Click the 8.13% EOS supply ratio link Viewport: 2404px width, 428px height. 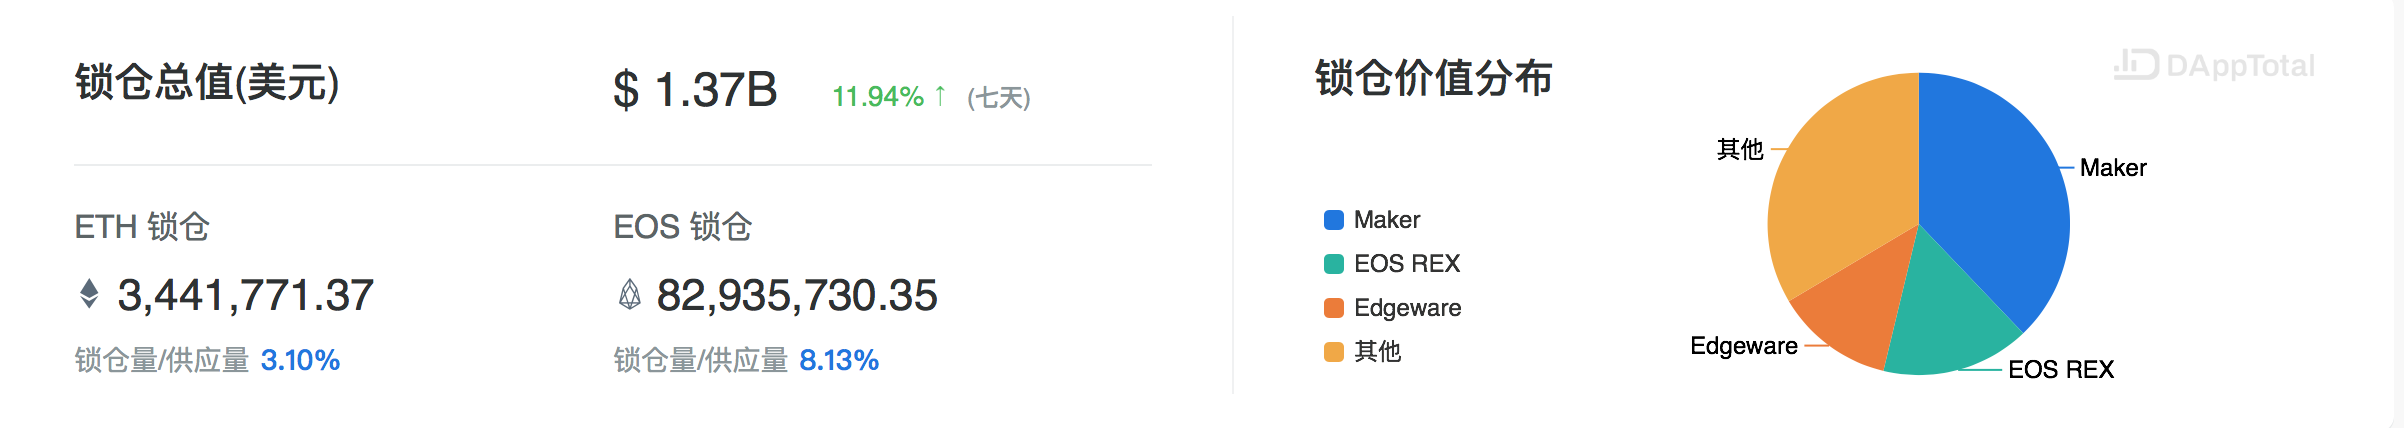tap(839, 360)
